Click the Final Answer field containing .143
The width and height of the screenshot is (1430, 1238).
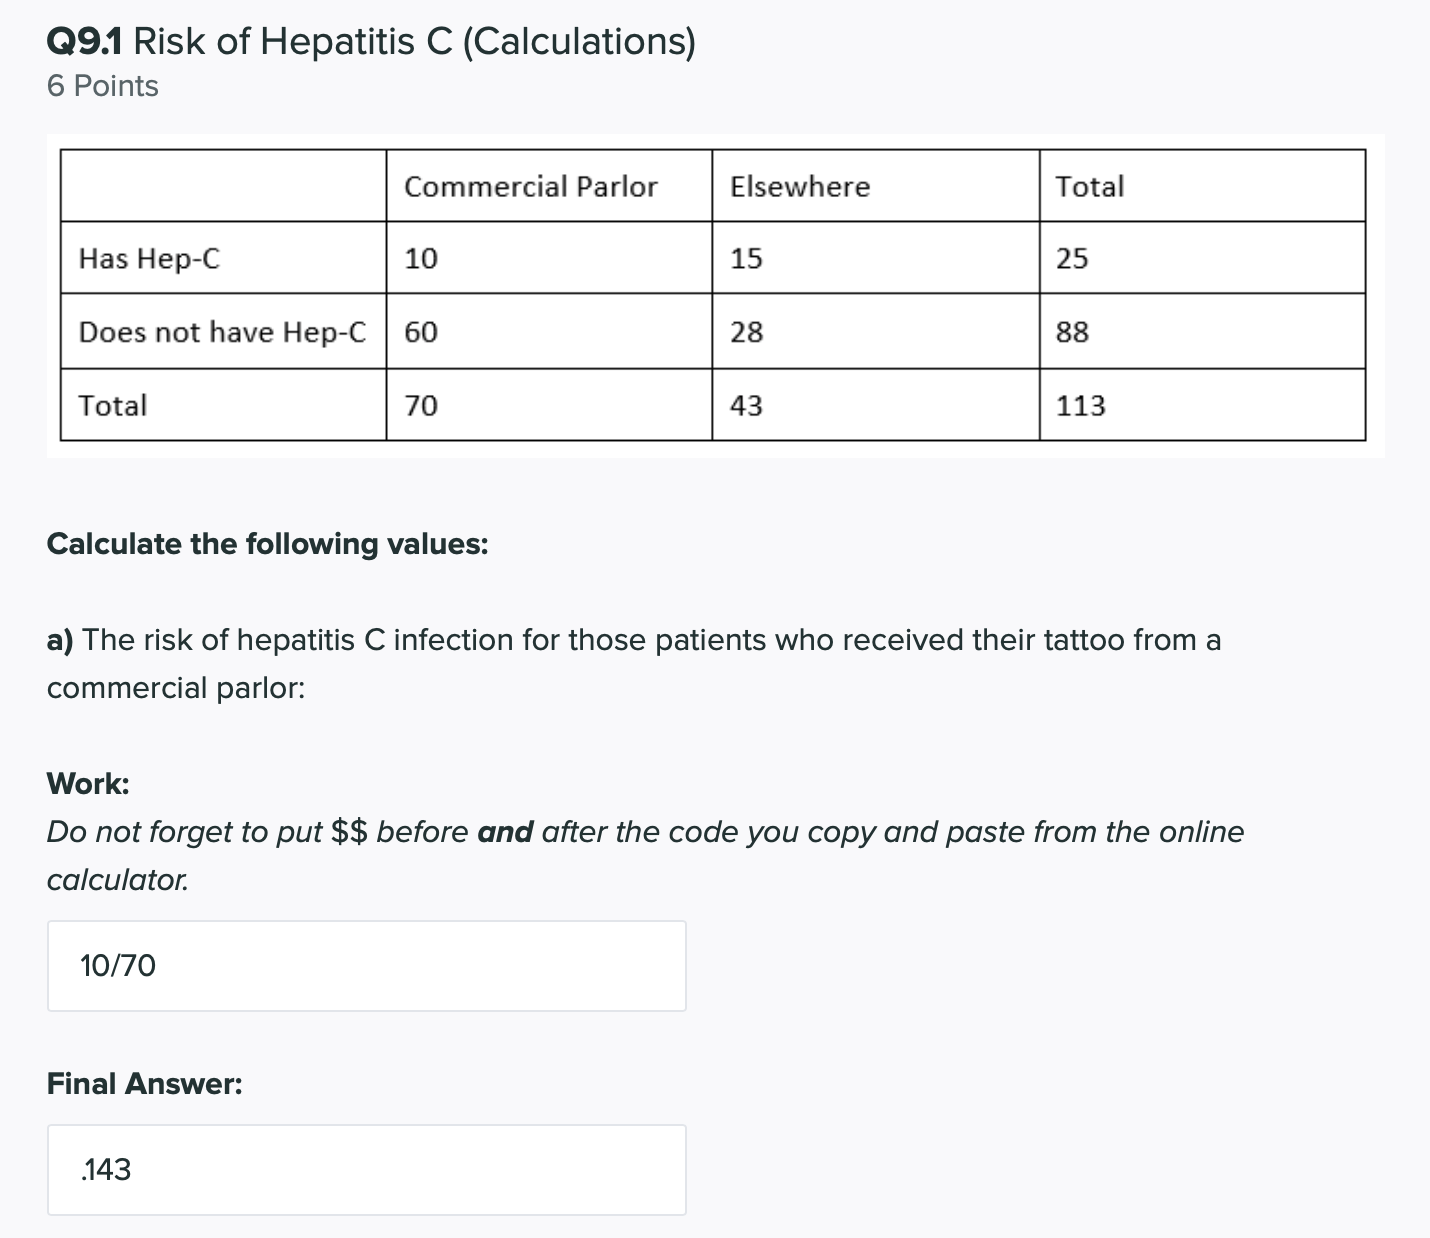366,1170
